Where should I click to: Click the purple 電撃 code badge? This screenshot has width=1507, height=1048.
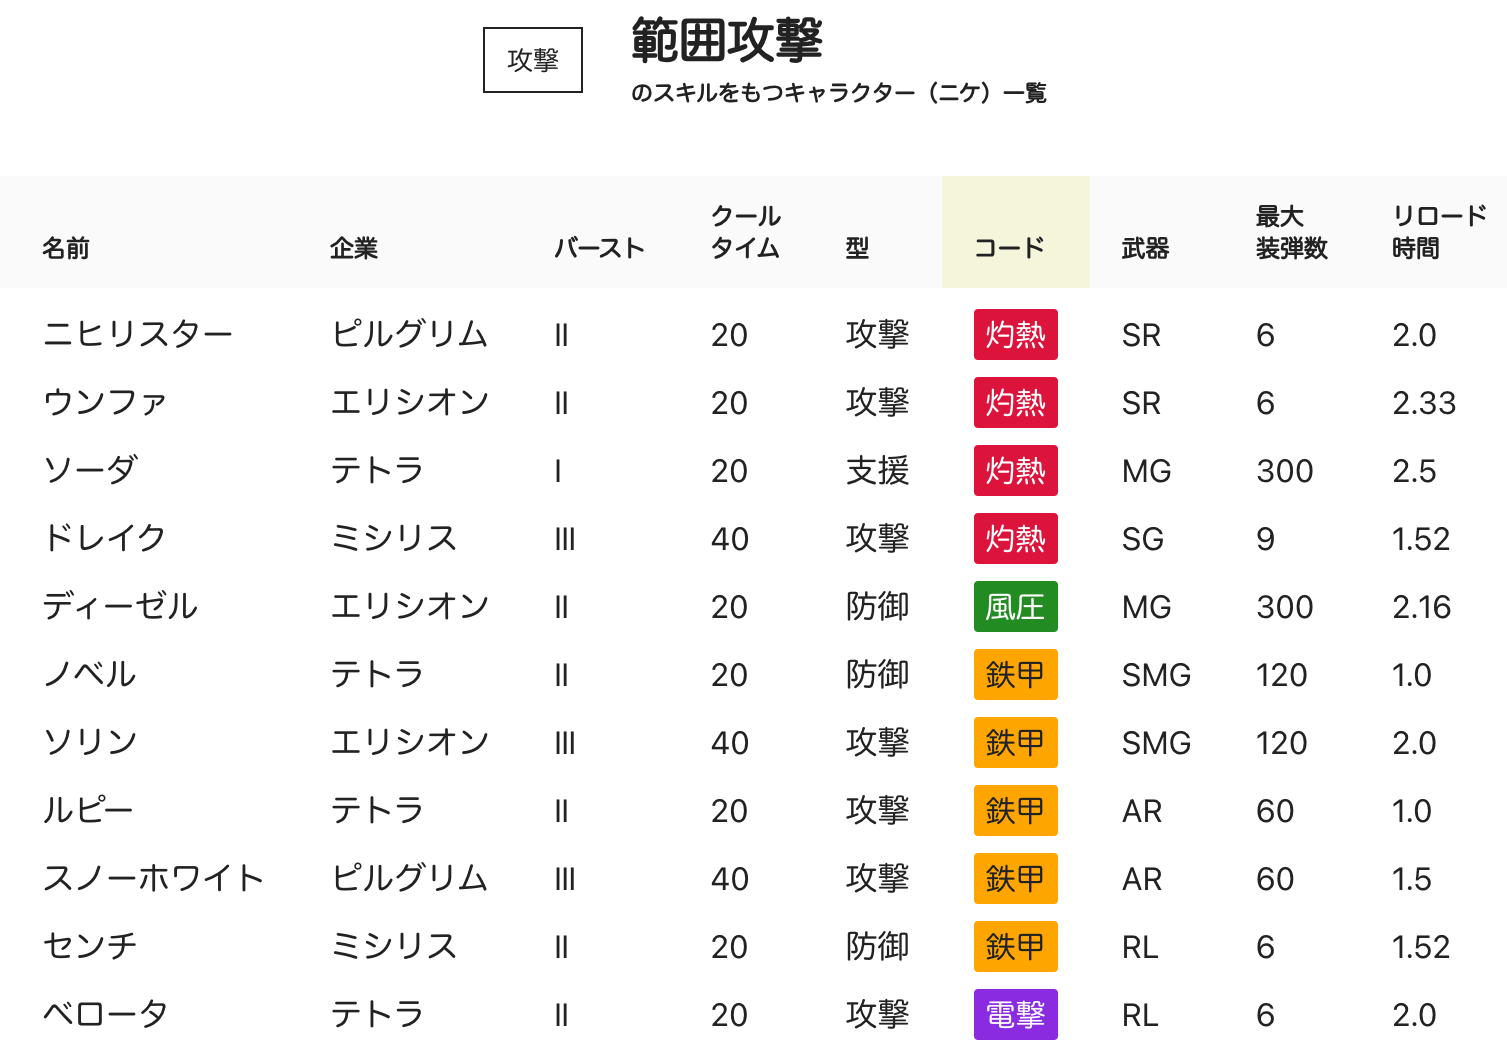tap(1015, 1015)
